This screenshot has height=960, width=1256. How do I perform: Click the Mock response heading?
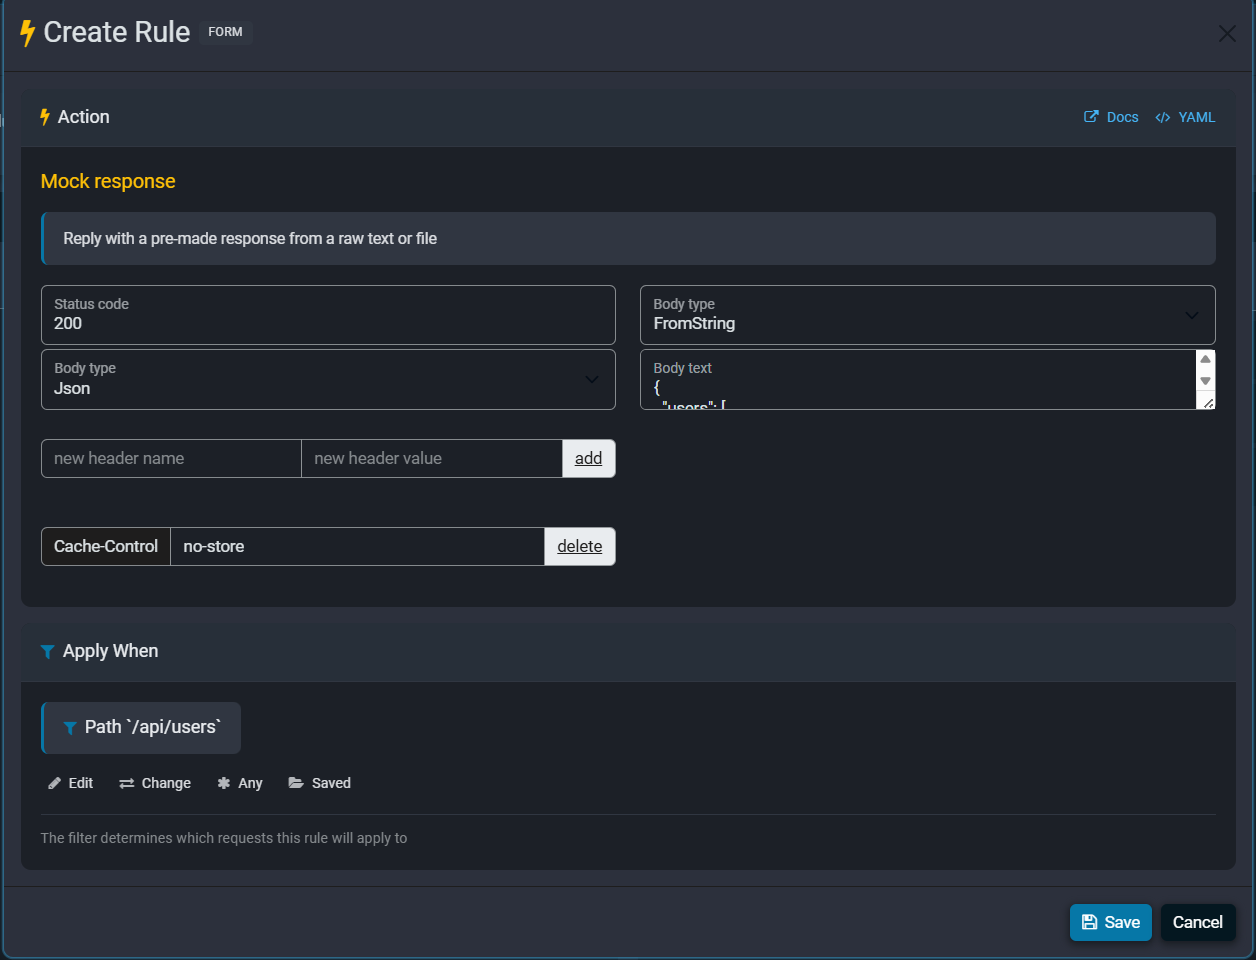[108, 181]
